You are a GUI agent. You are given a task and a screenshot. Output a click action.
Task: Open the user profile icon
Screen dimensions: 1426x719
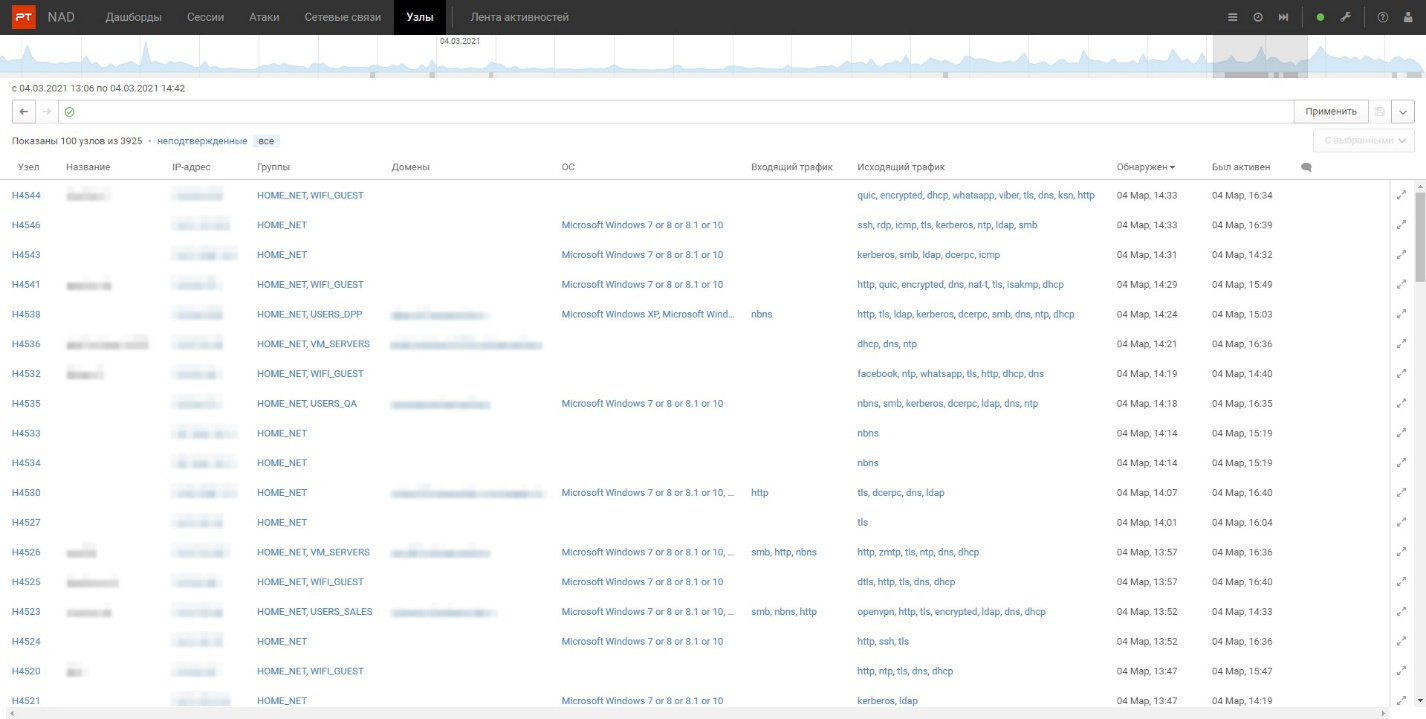coord(1409,17)
